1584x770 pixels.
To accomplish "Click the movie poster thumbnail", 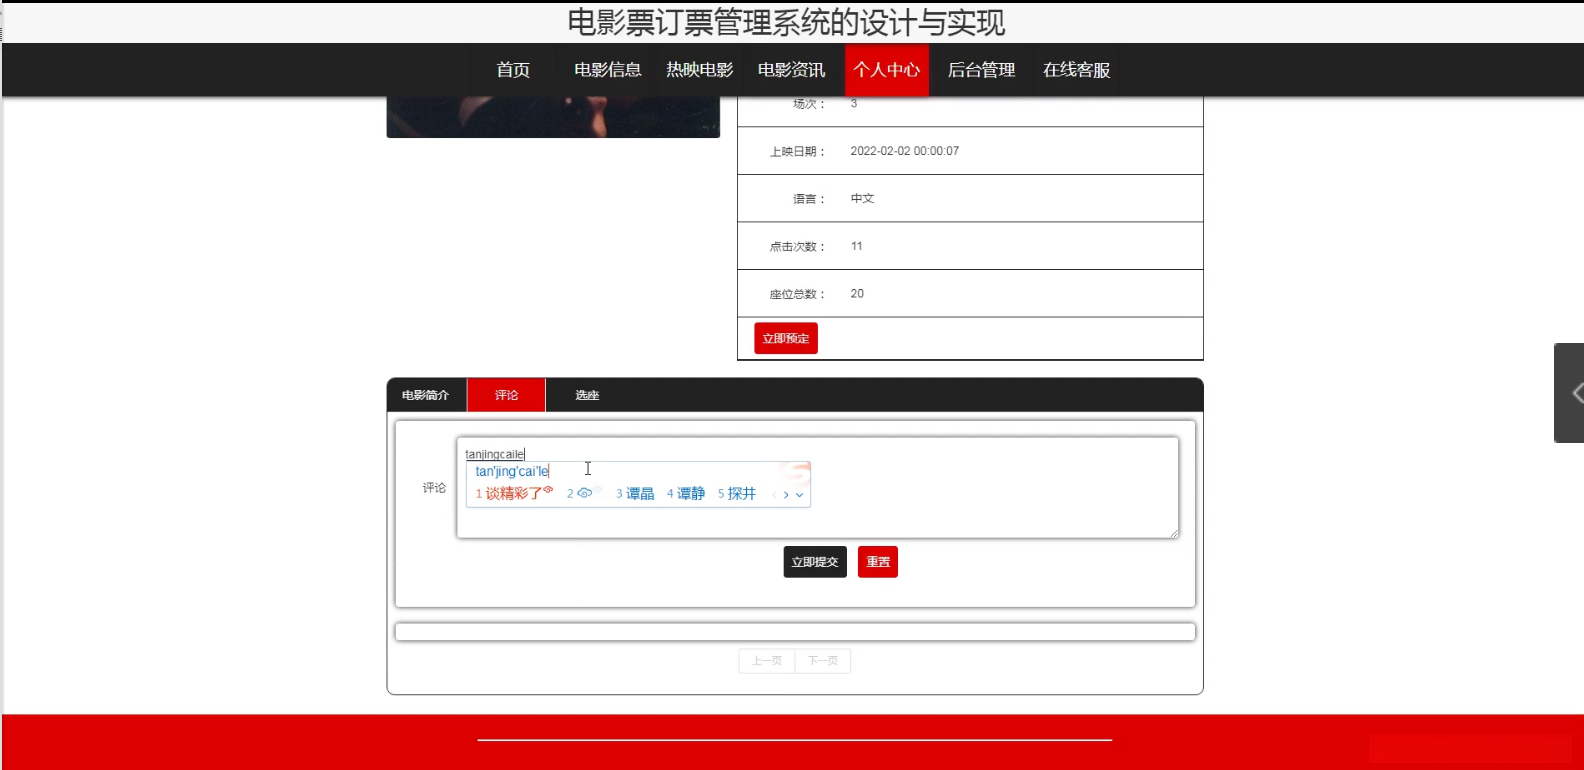I will [553, 117].
